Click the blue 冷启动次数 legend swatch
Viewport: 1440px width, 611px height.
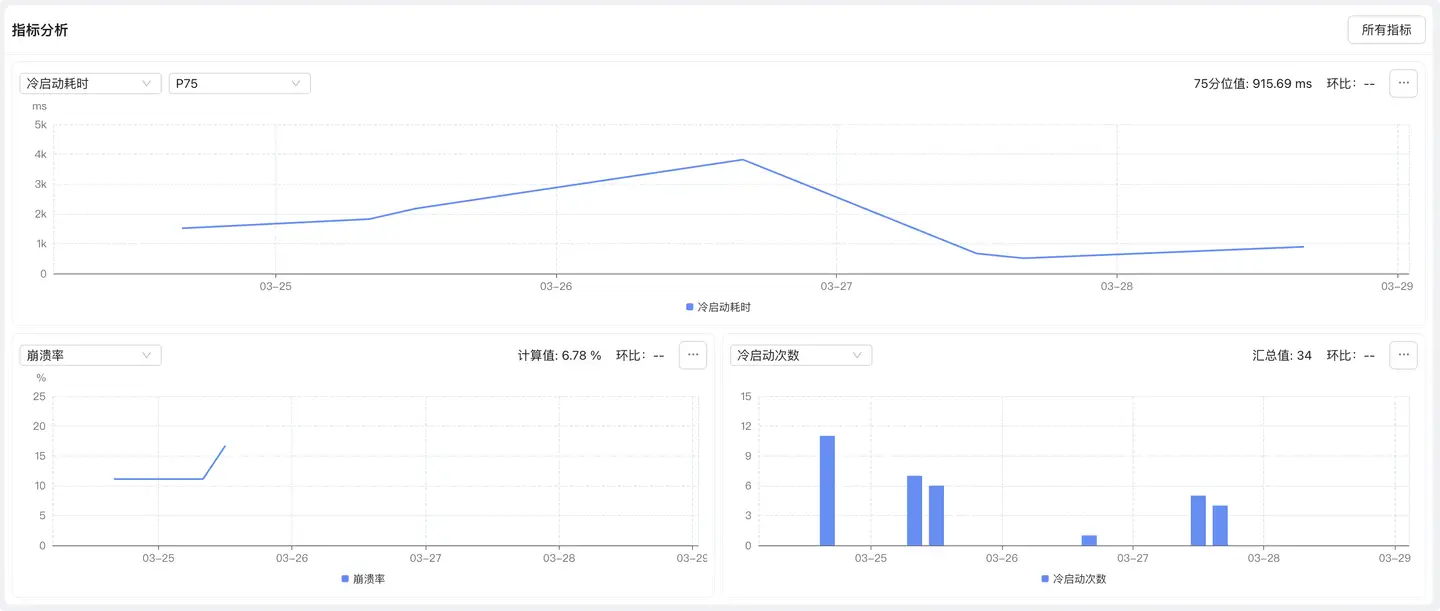click(x=1045, y=579)
